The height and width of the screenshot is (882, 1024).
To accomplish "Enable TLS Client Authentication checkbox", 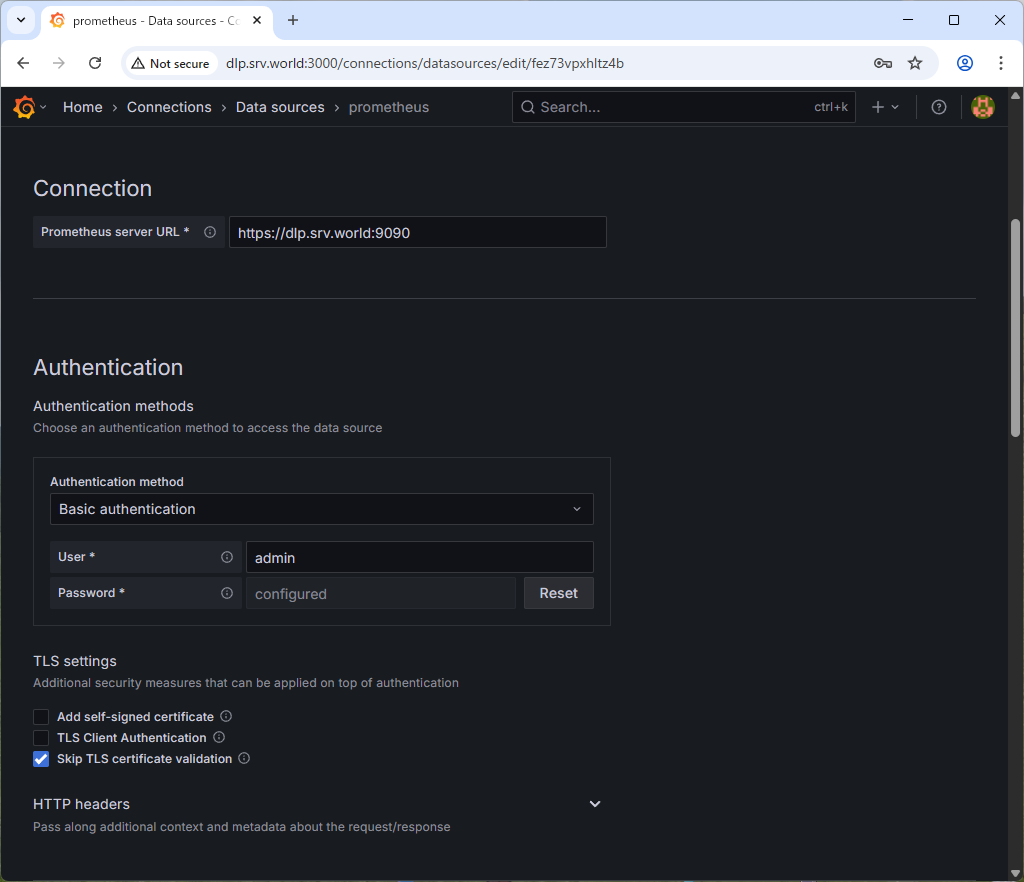I will [x=41, y=738].
